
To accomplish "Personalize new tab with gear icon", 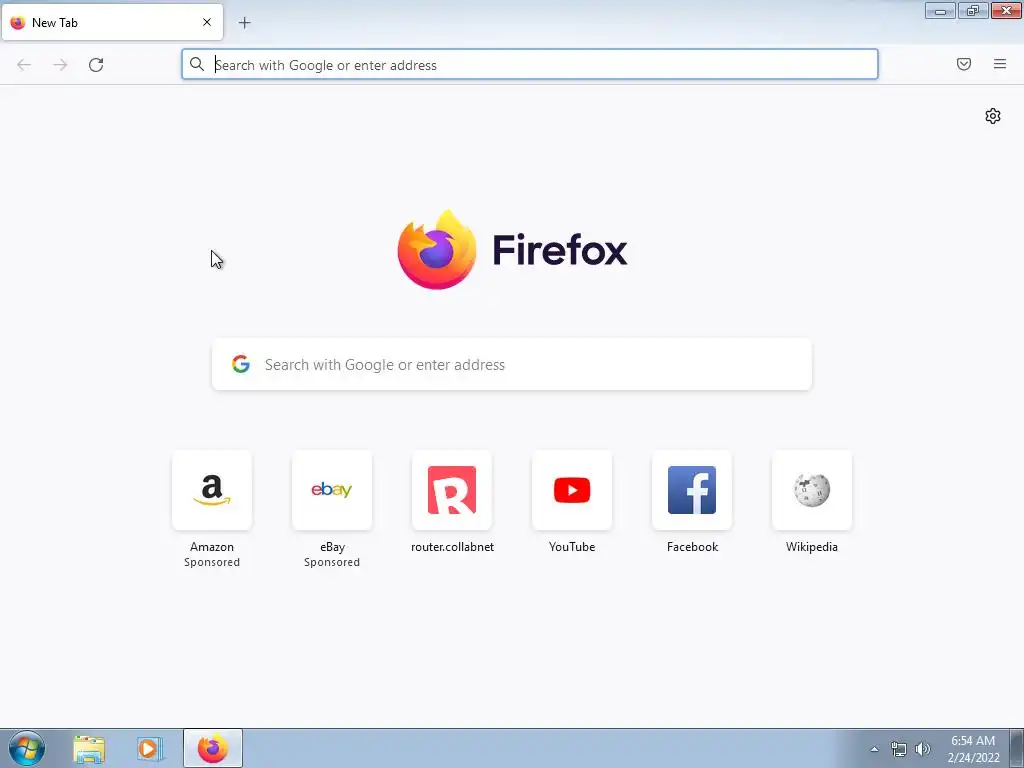I will 993,116.
